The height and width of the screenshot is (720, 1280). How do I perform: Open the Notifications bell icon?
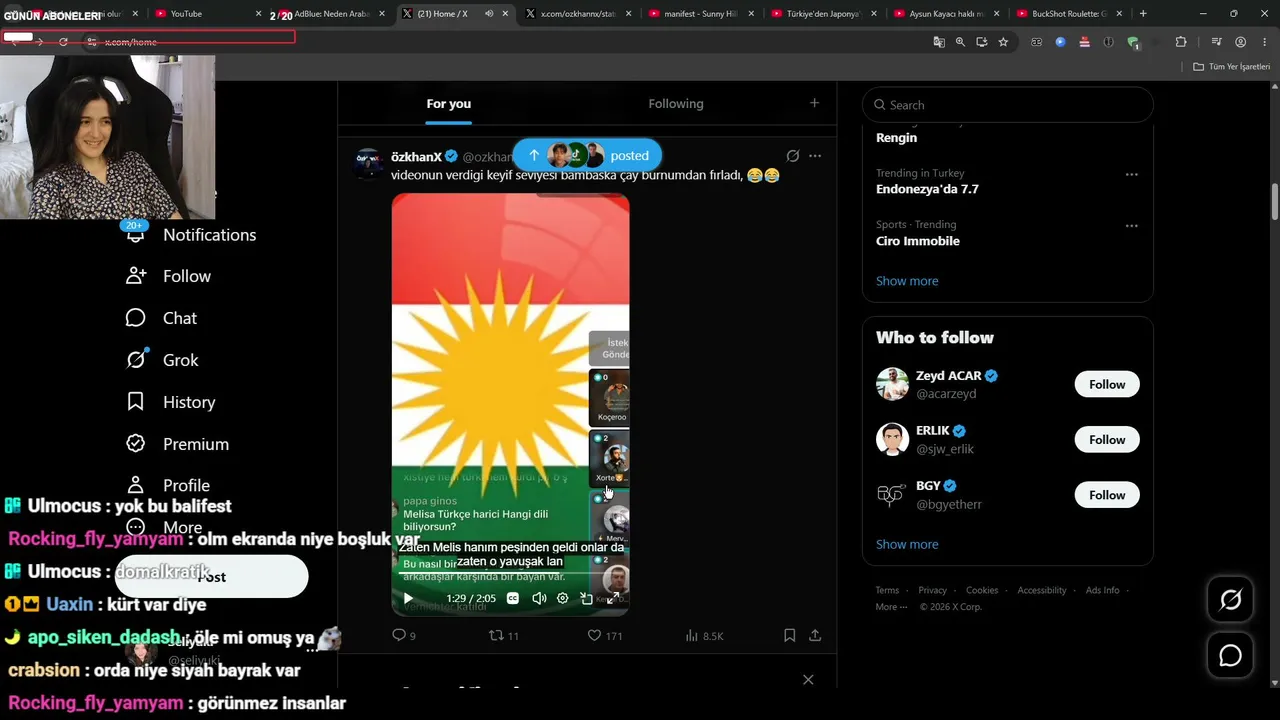point(136,234)
